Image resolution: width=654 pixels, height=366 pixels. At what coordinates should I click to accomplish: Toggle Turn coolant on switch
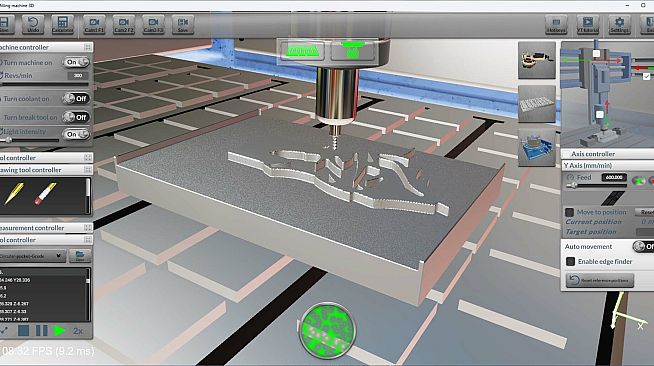76,99
